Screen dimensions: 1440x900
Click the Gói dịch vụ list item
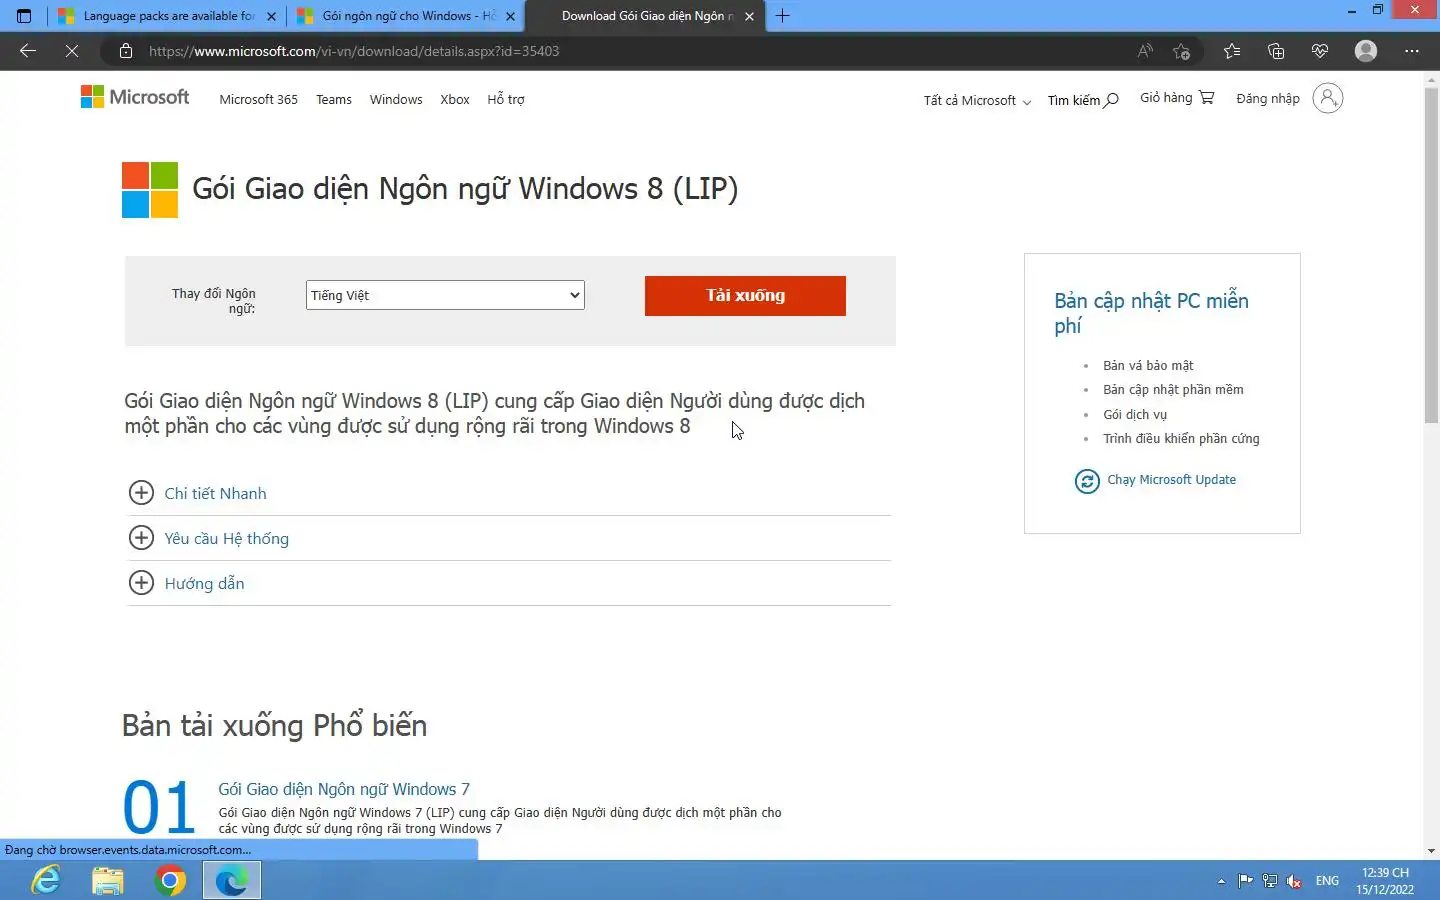[1135, 415]
